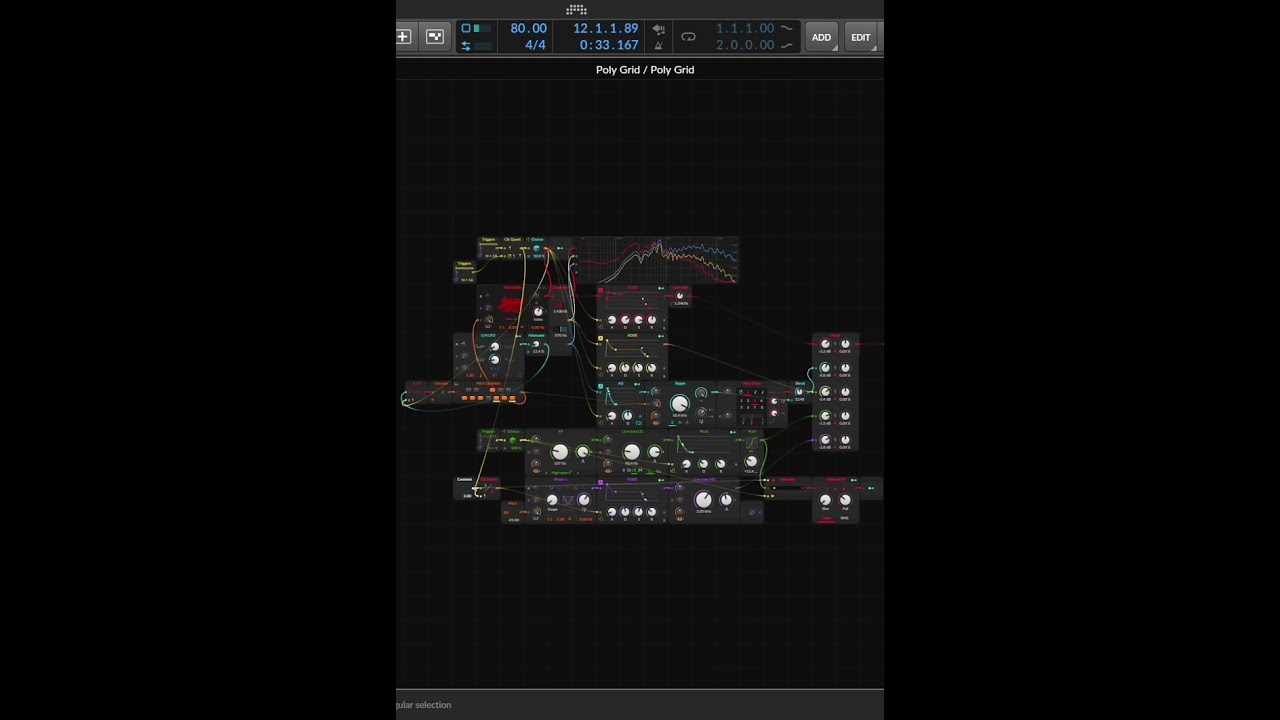Click the Mixer bottom-row purple level knob

pos(825,440)
